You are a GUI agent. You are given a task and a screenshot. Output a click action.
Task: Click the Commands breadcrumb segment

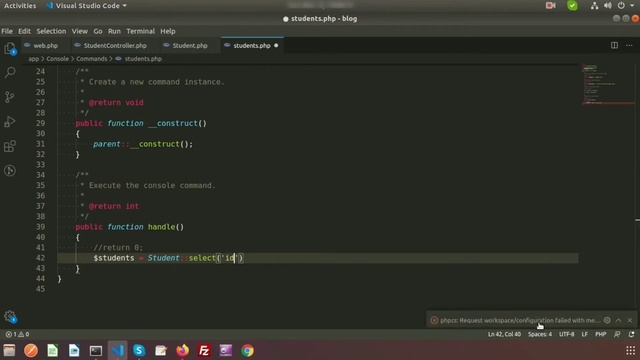point(92,59)
